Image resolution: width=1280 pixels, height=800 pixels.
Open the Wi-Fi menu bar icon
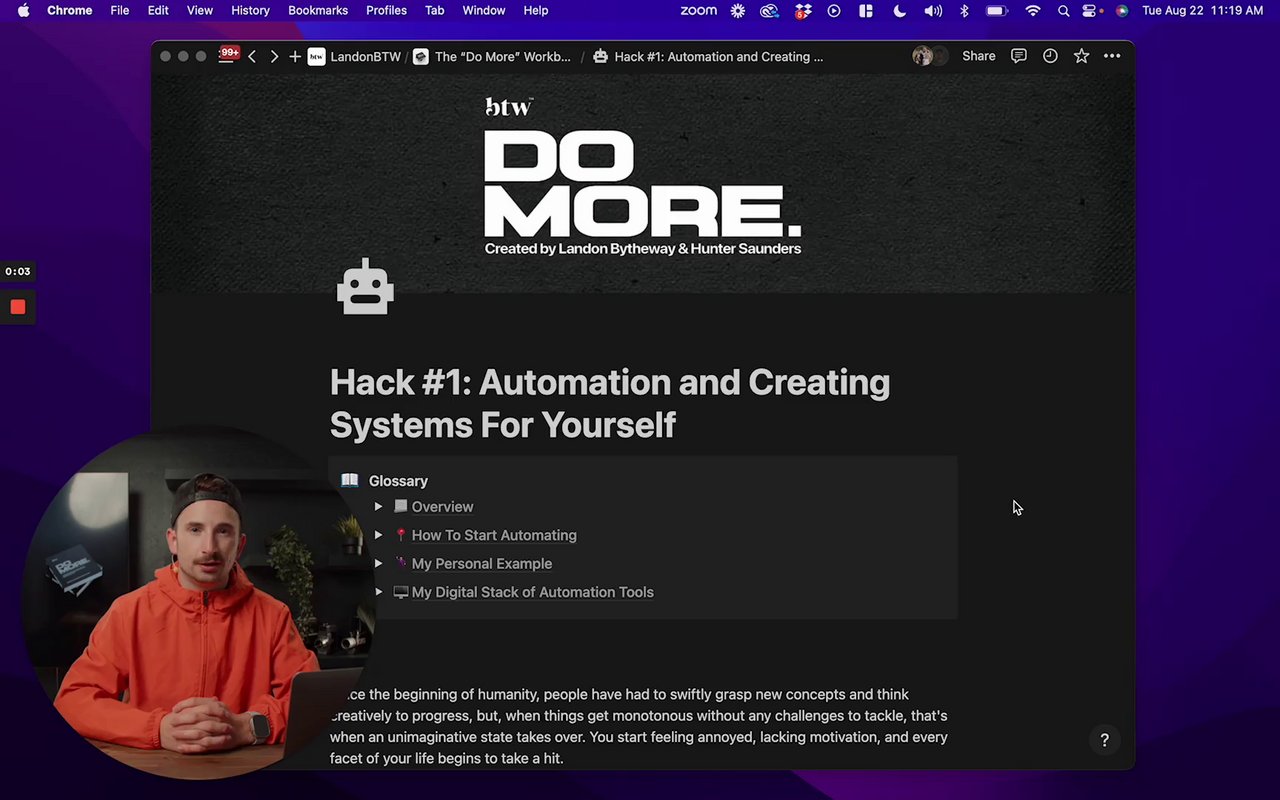[1033, 10]
